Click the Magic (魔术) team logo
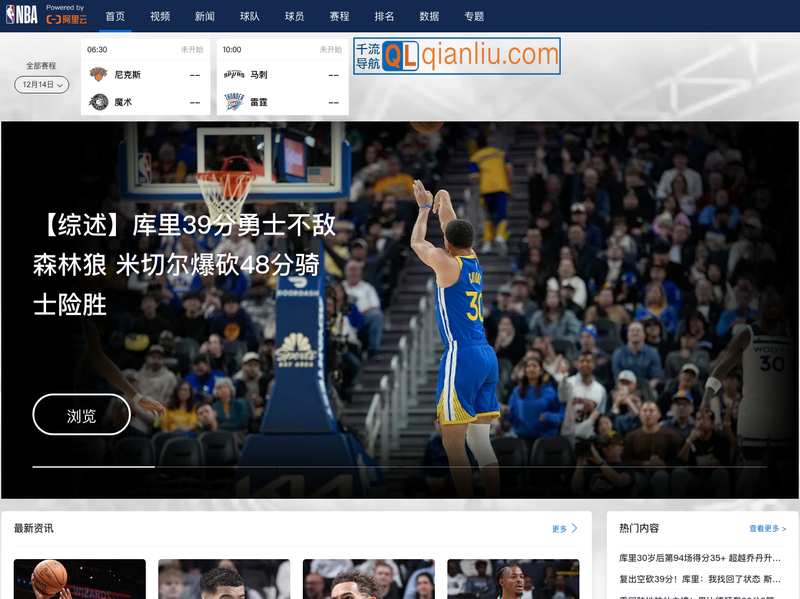 coord(97,100)
